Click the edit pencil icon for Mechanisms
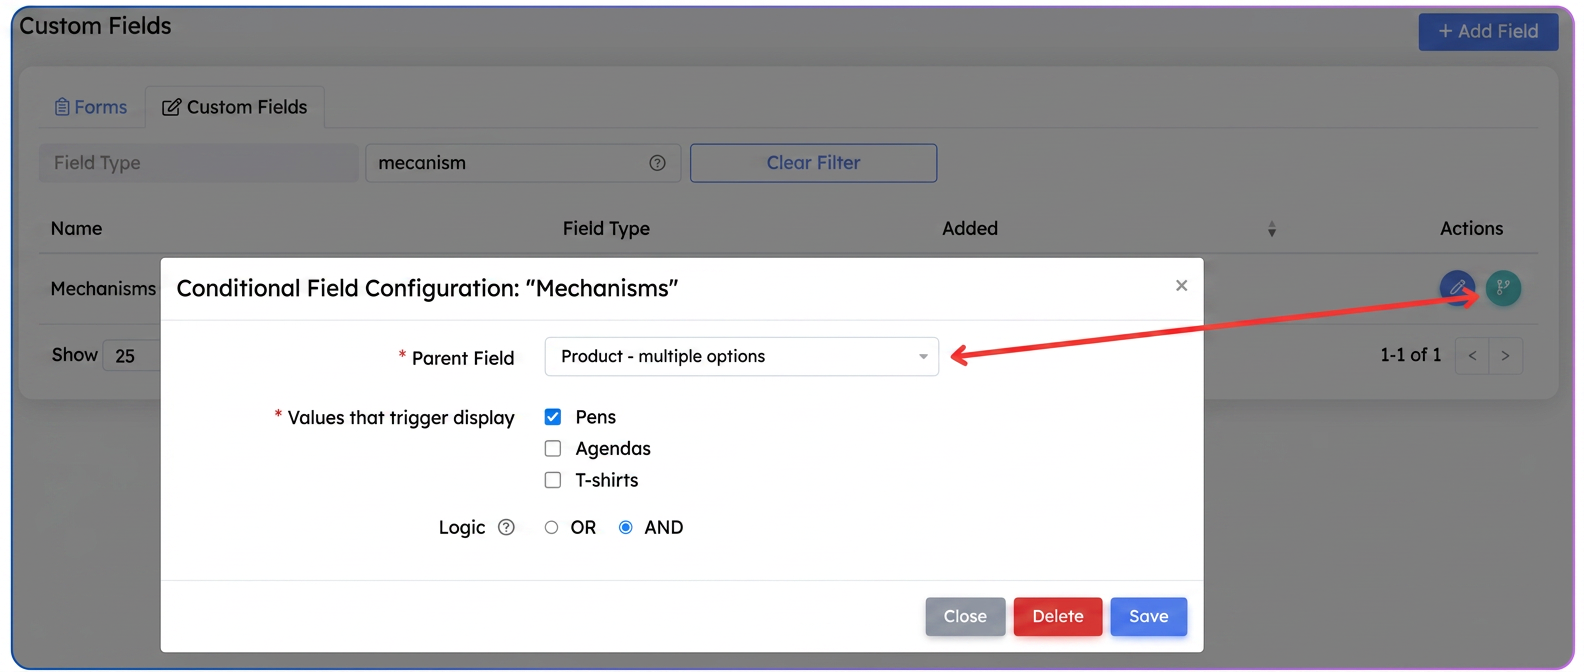 [1457, 288]
